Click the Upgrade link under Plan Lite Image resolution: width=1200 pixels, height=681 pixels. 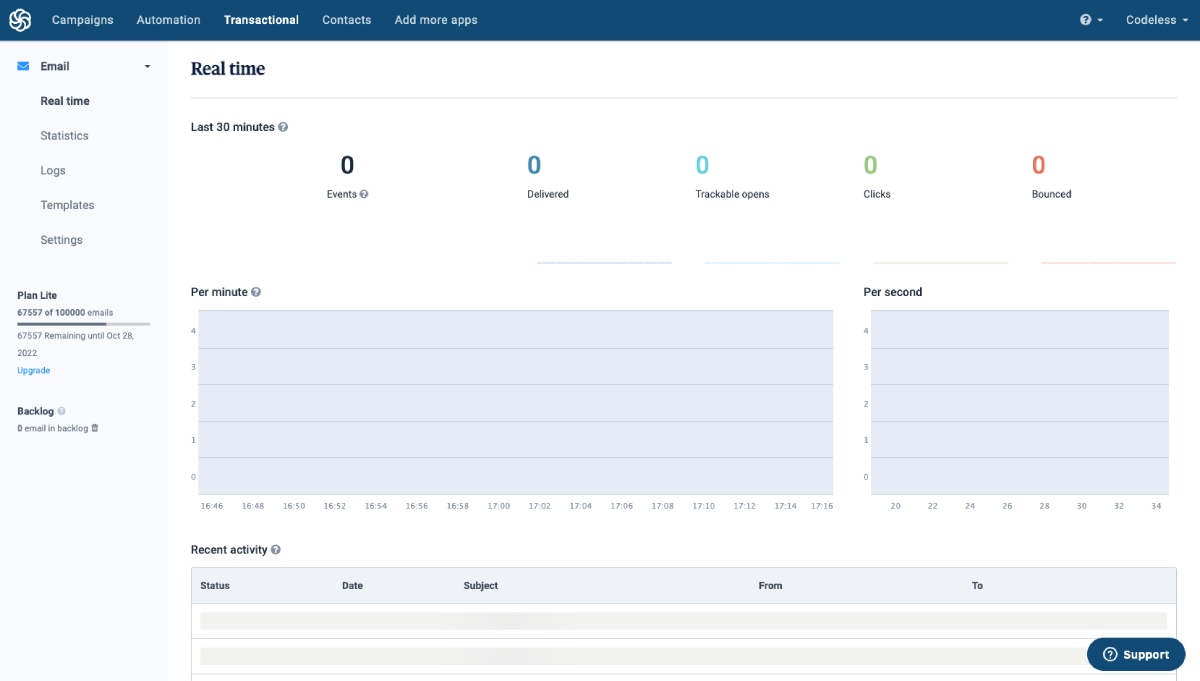pyautogui.click(x=33, y=370)
